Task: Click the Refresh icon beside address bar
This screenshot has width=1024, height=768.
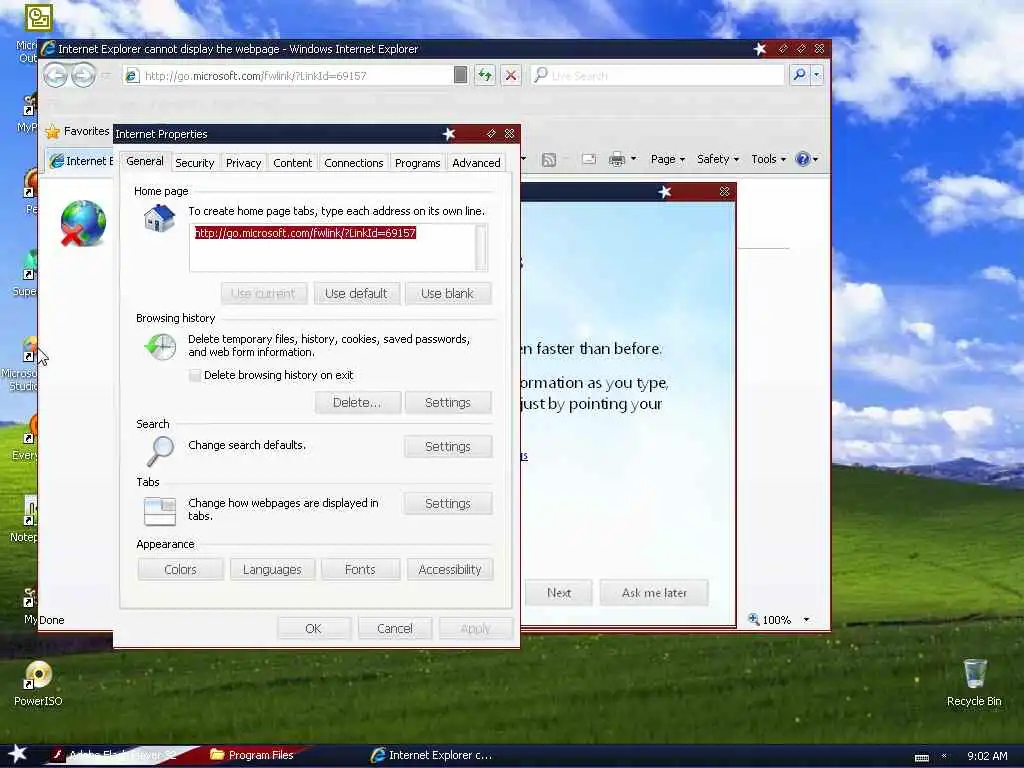Action: 485,76
